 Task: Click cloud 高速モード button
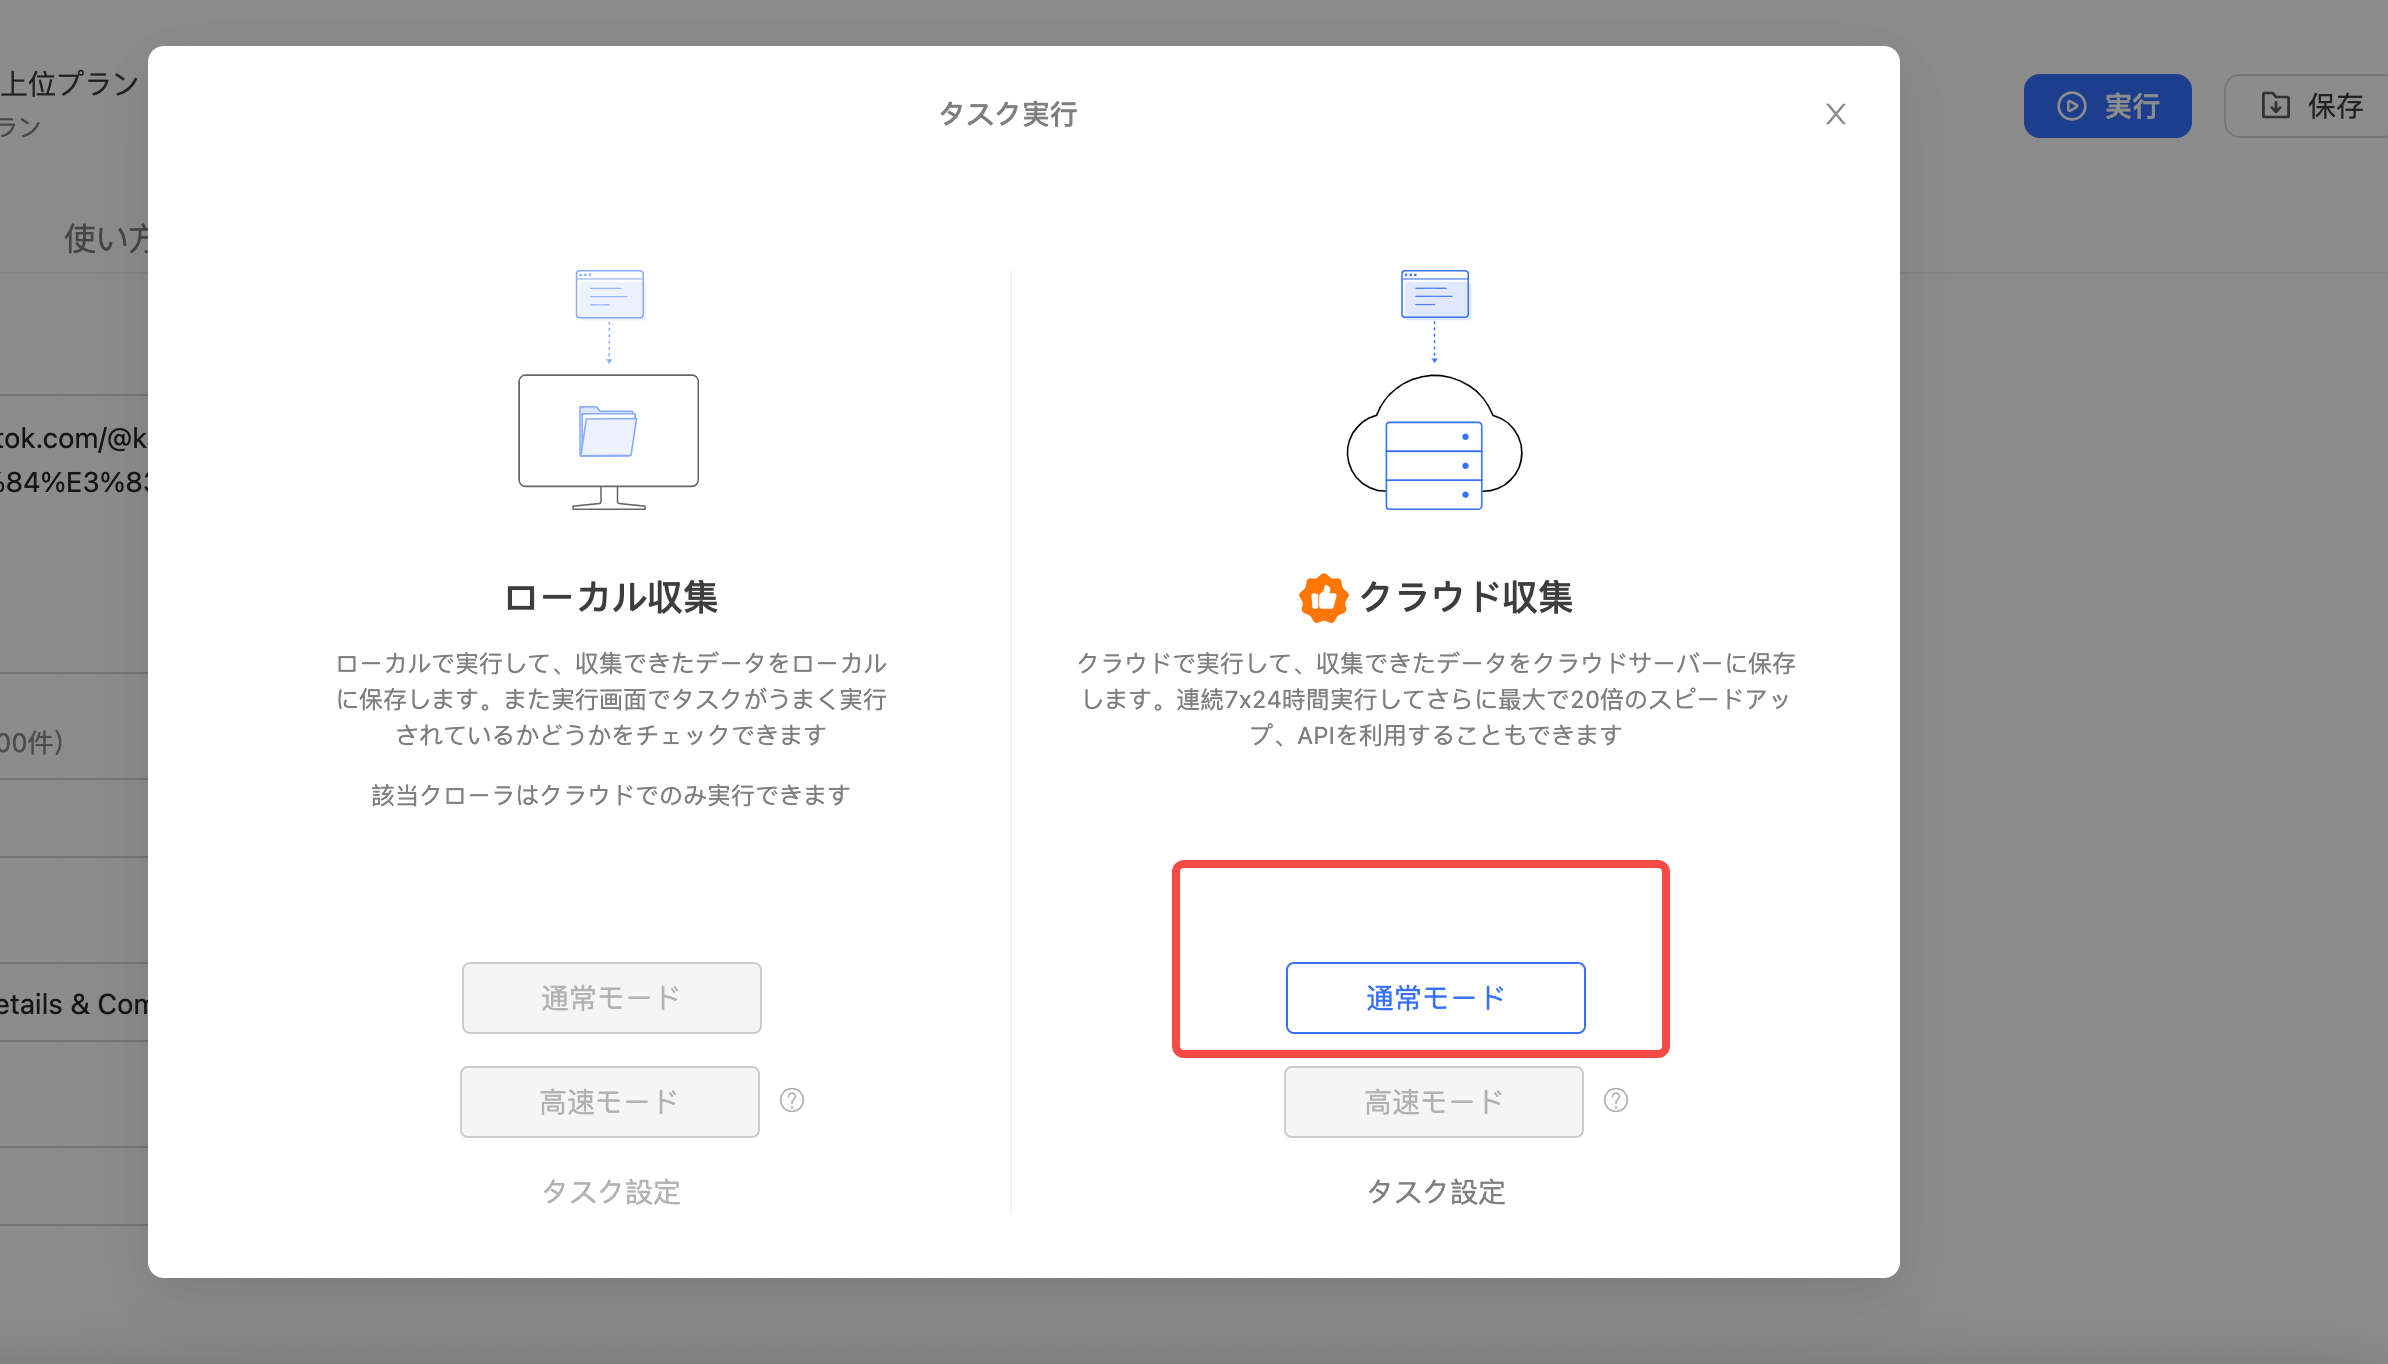point(1433,1102)
